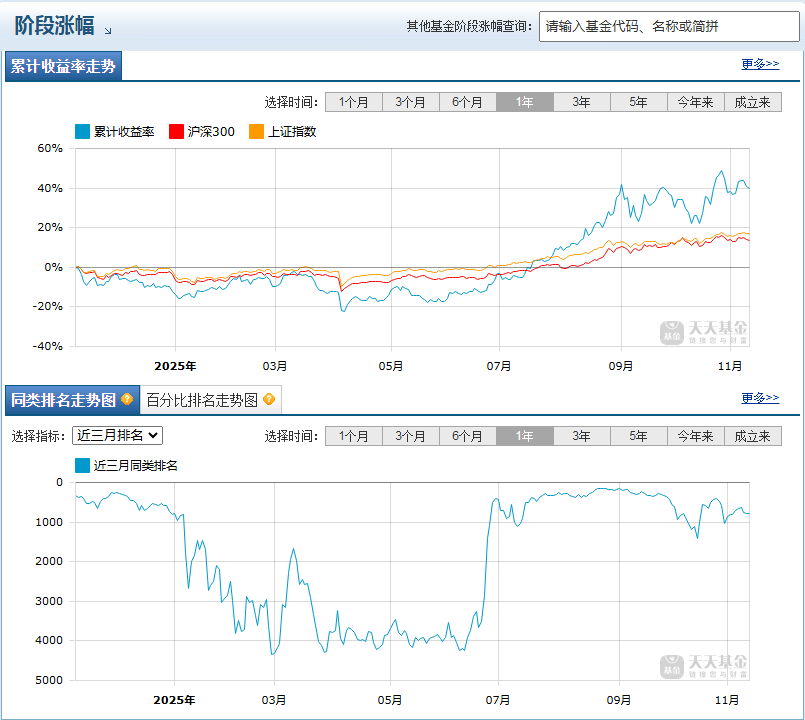The width and height of the screenshot is (805, 720).
Task: Select 6个月 period on the upper chart
Action: pos(467,101)
